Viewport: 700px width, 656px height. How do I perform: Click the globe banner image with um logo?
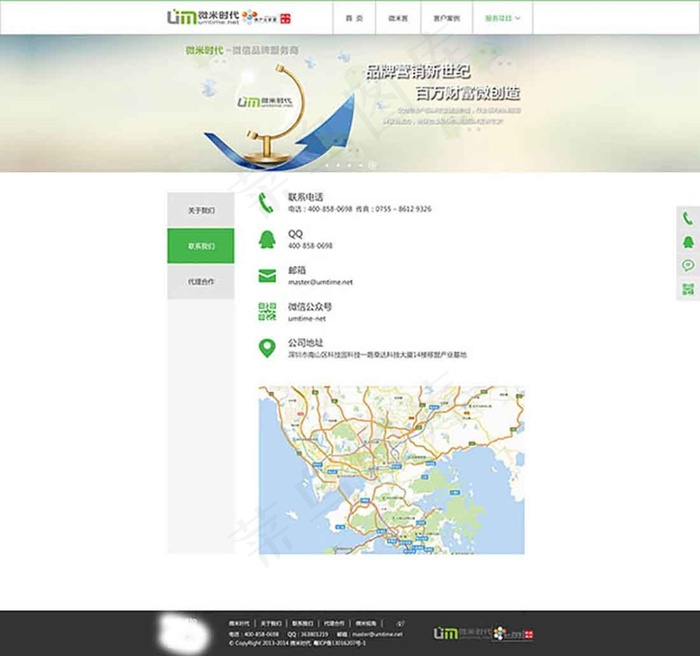277,116
